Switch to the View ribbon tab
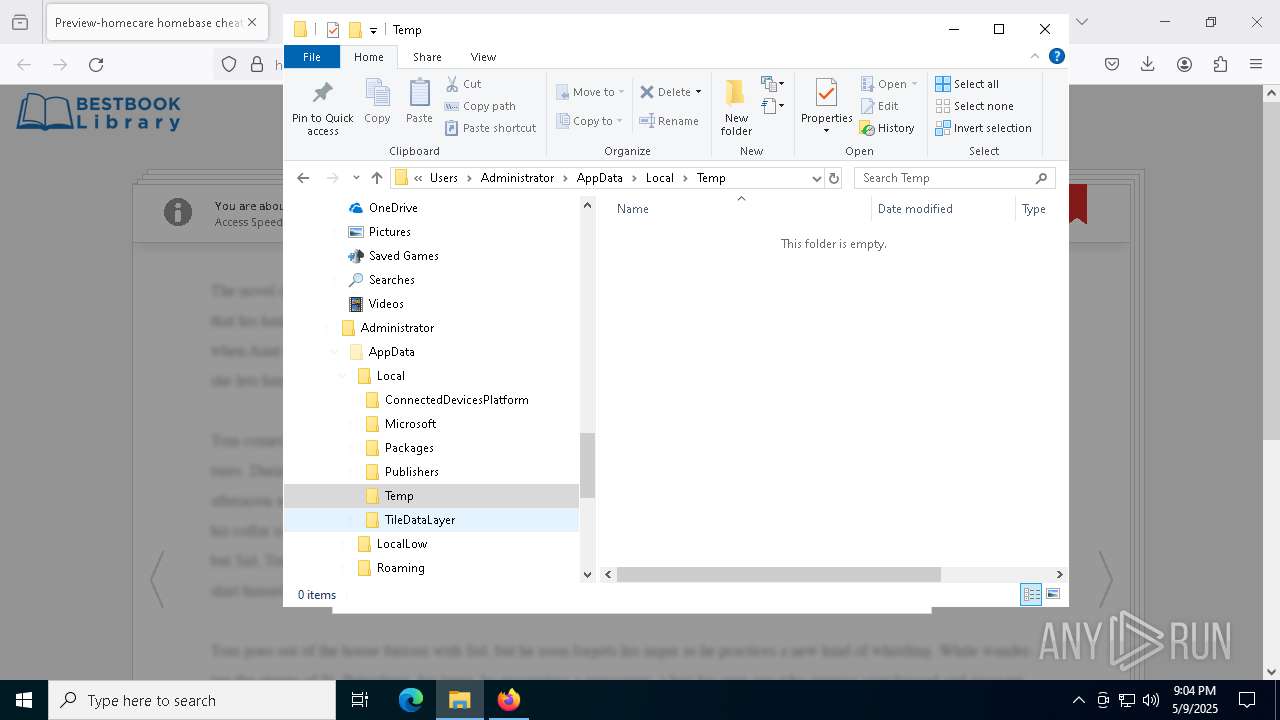This screenshot has height=720, width=1280. point(483,57)
